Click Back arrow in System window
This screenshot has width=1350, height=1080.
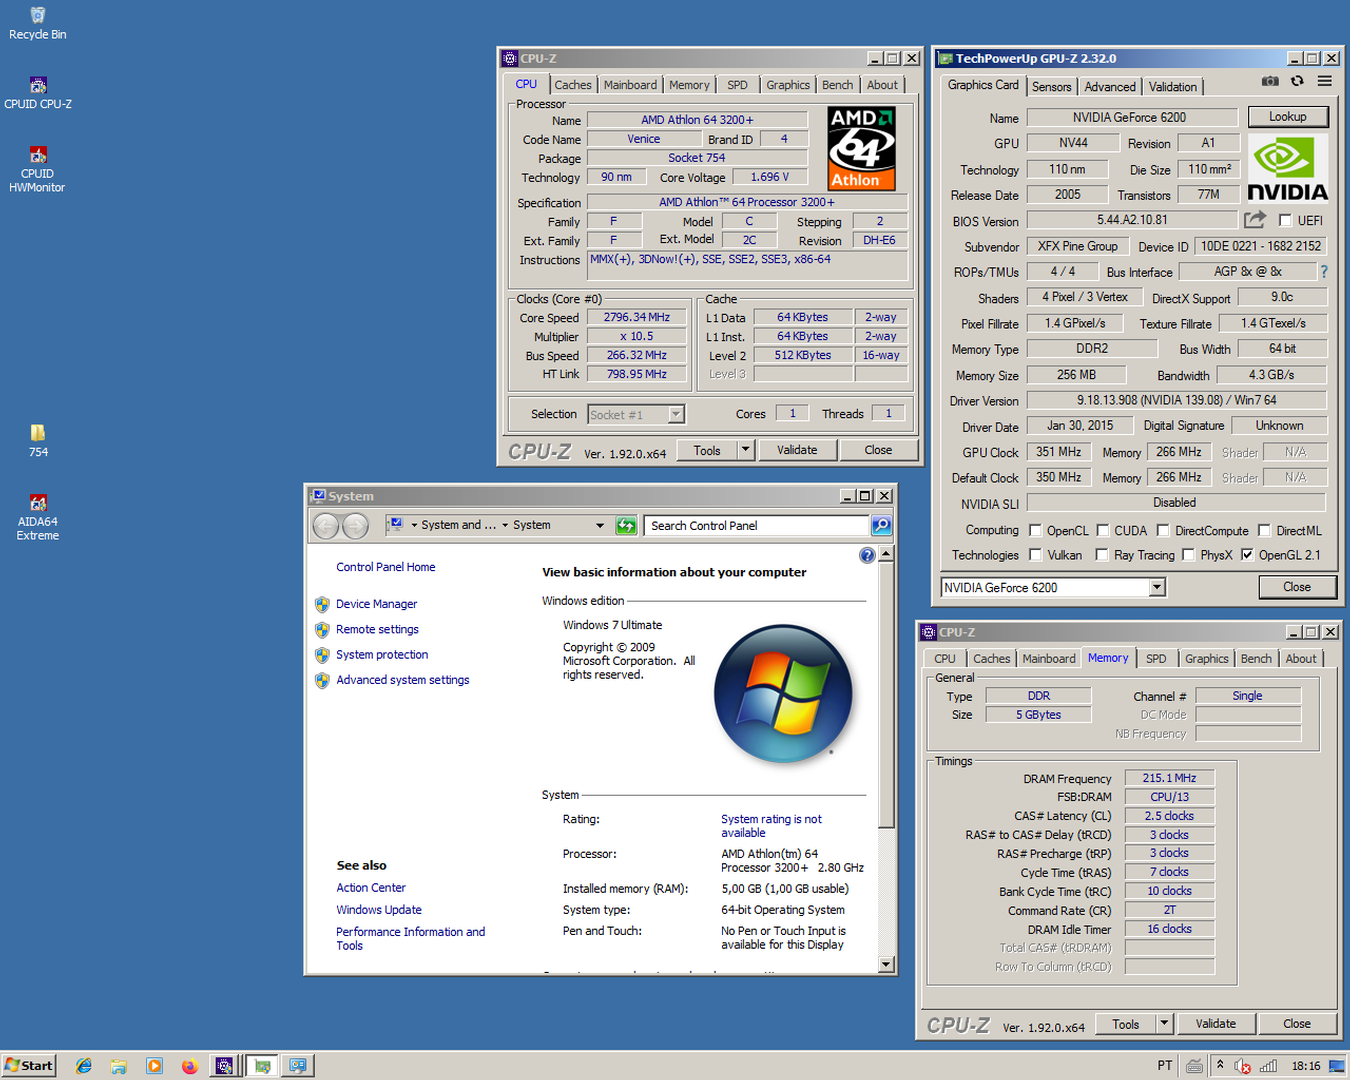[x=326, y=525]
